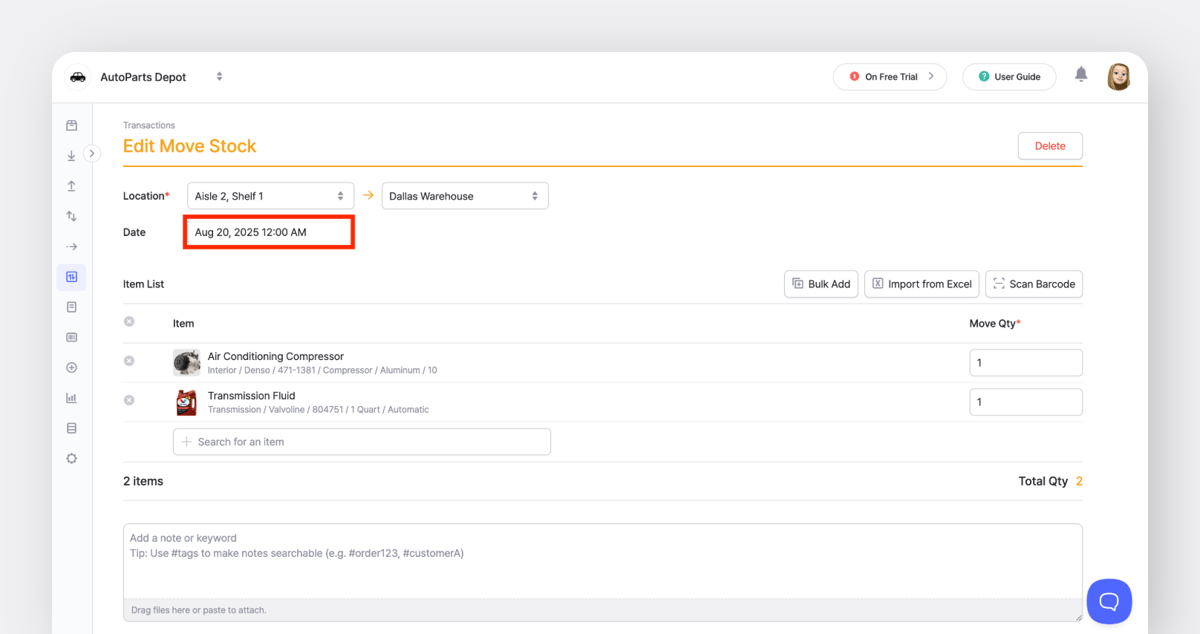This screenshot has height=634, width=1200.
Task: Click the On Free Trial badge
Action: (889, 76)
